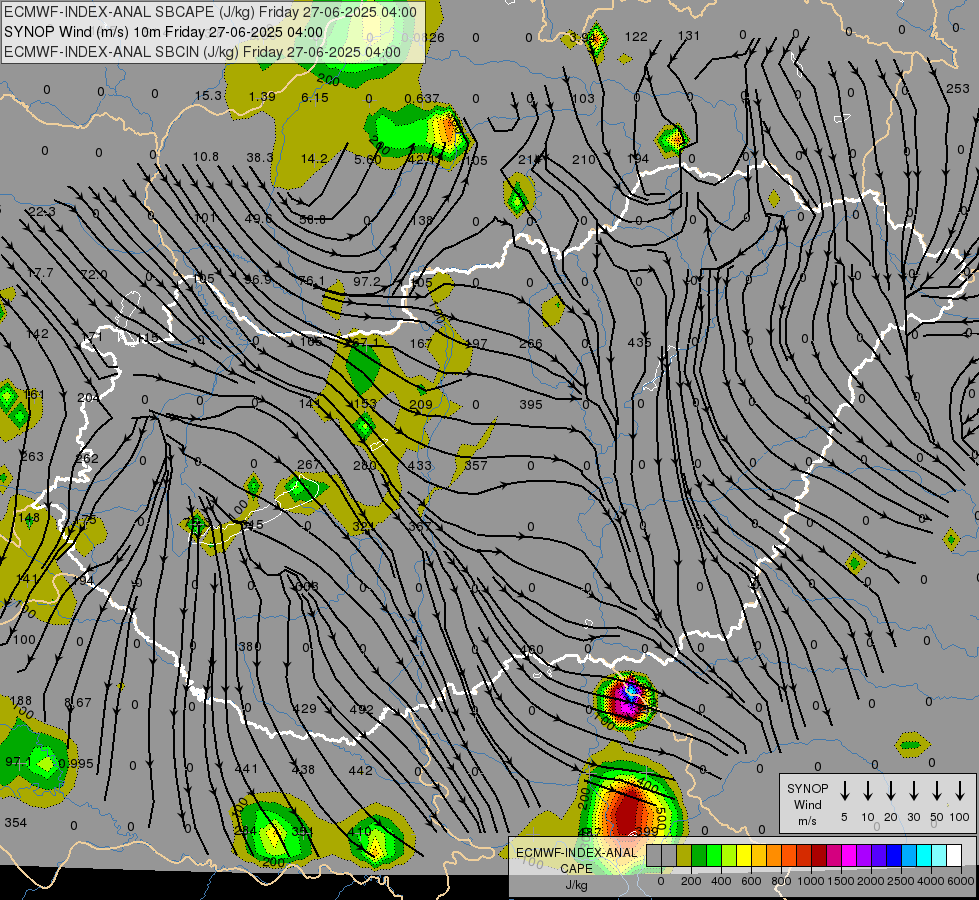Click the '8.67' value on the map
This screenshot has height=900, width=979.
[78, 703]
